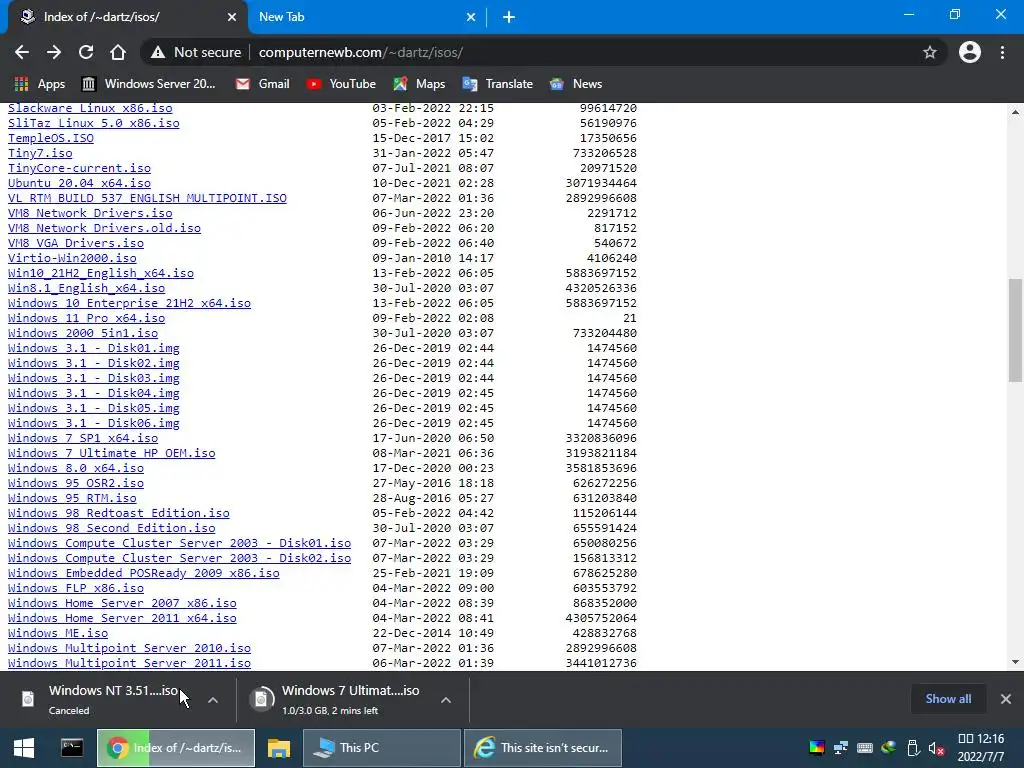Screen dimensions: 1024x768
Task: Open Windows_Home_Server_2011_x64.iso link
Action: point(122,618)
